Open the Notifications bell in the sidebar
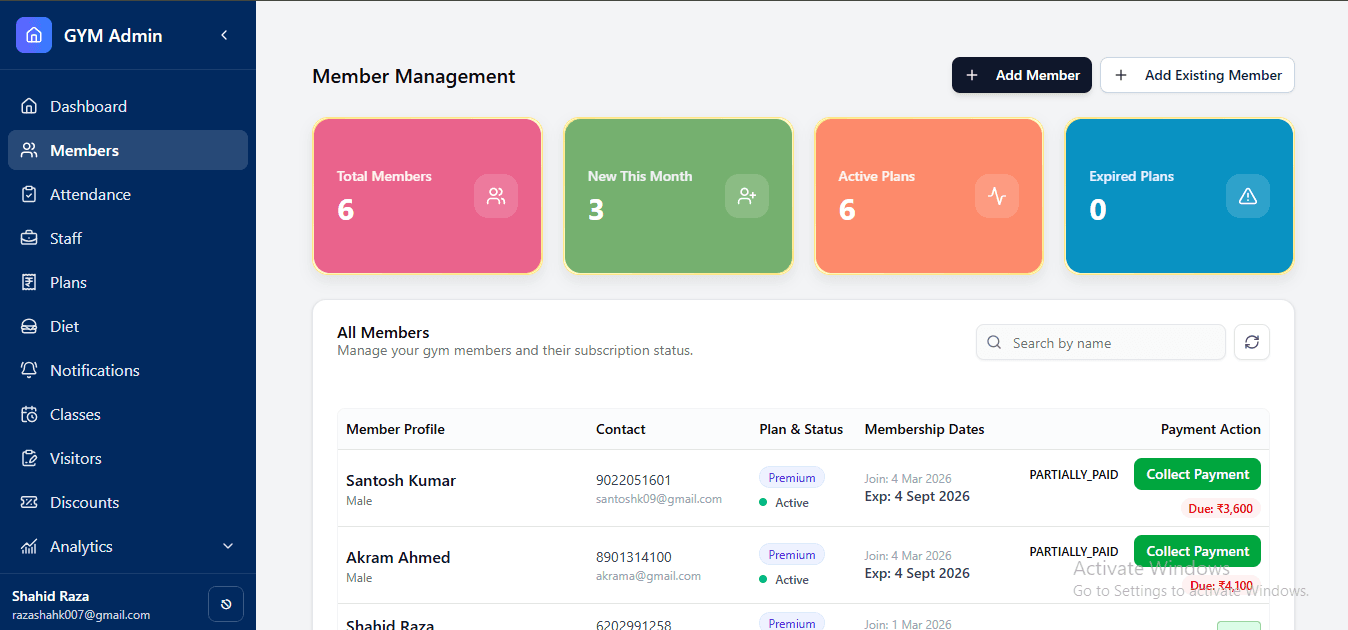Viewport: 1348px width, 630px height. [x=31, y=370]
